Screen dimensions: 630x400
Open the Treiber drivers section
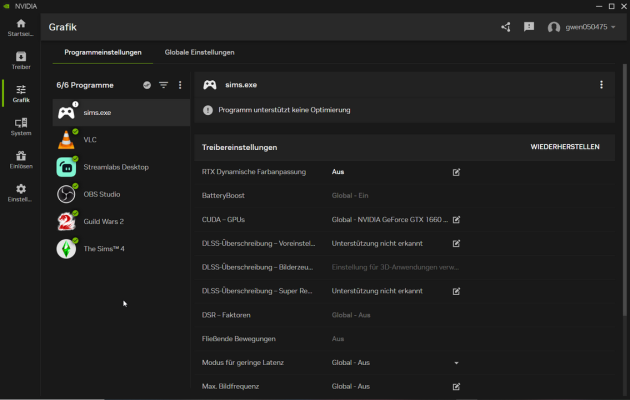21,61
